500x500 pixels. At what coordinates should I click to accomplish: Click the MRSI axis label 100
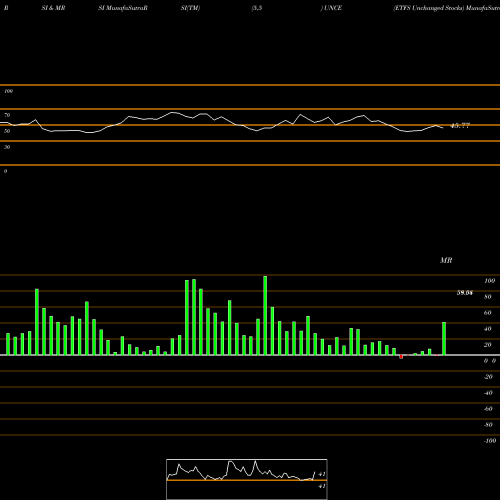(490, 281)
